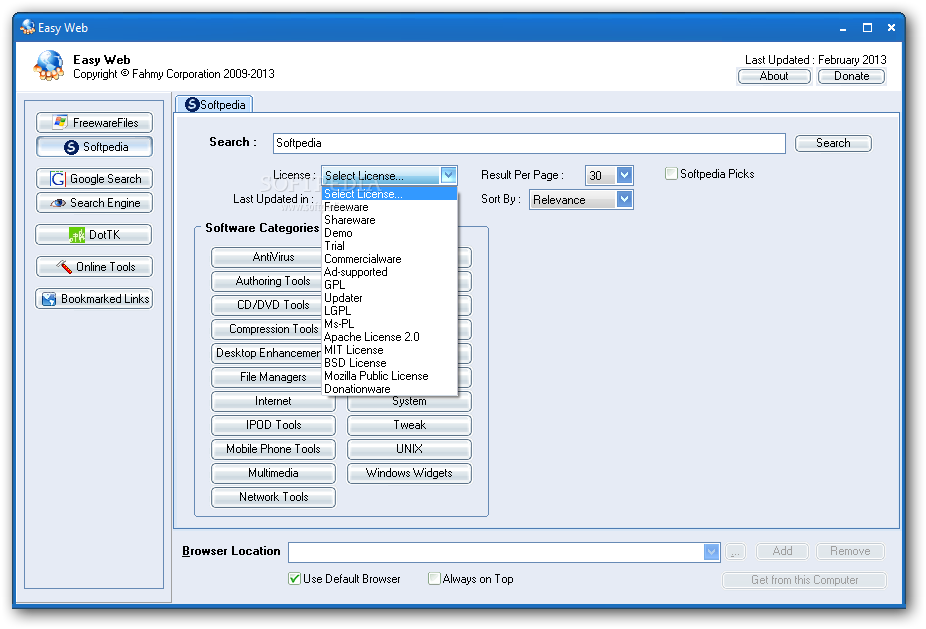926x629 pixels.
Task: Click the Add browser button
Action: (782, 552)
